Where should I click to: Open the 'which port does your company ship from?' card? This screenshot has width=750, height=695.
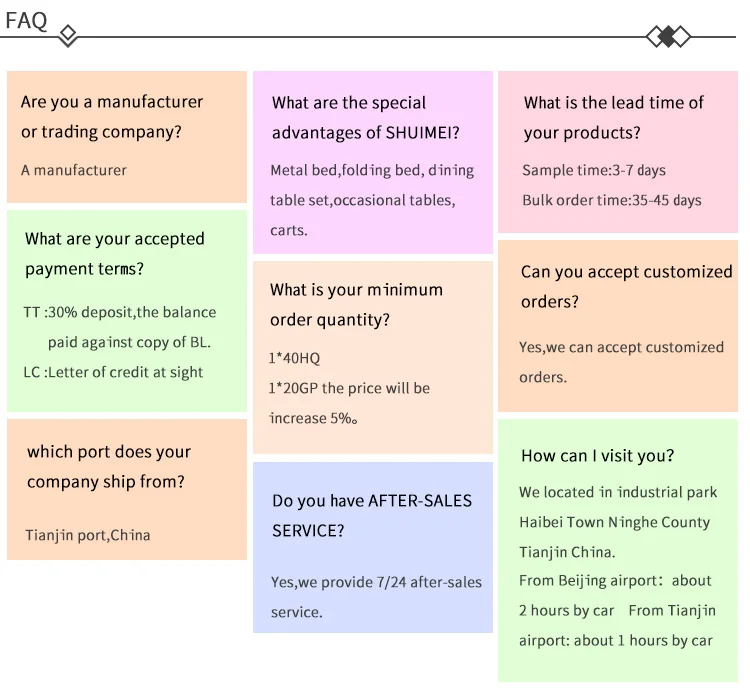[x=127, y=489]
